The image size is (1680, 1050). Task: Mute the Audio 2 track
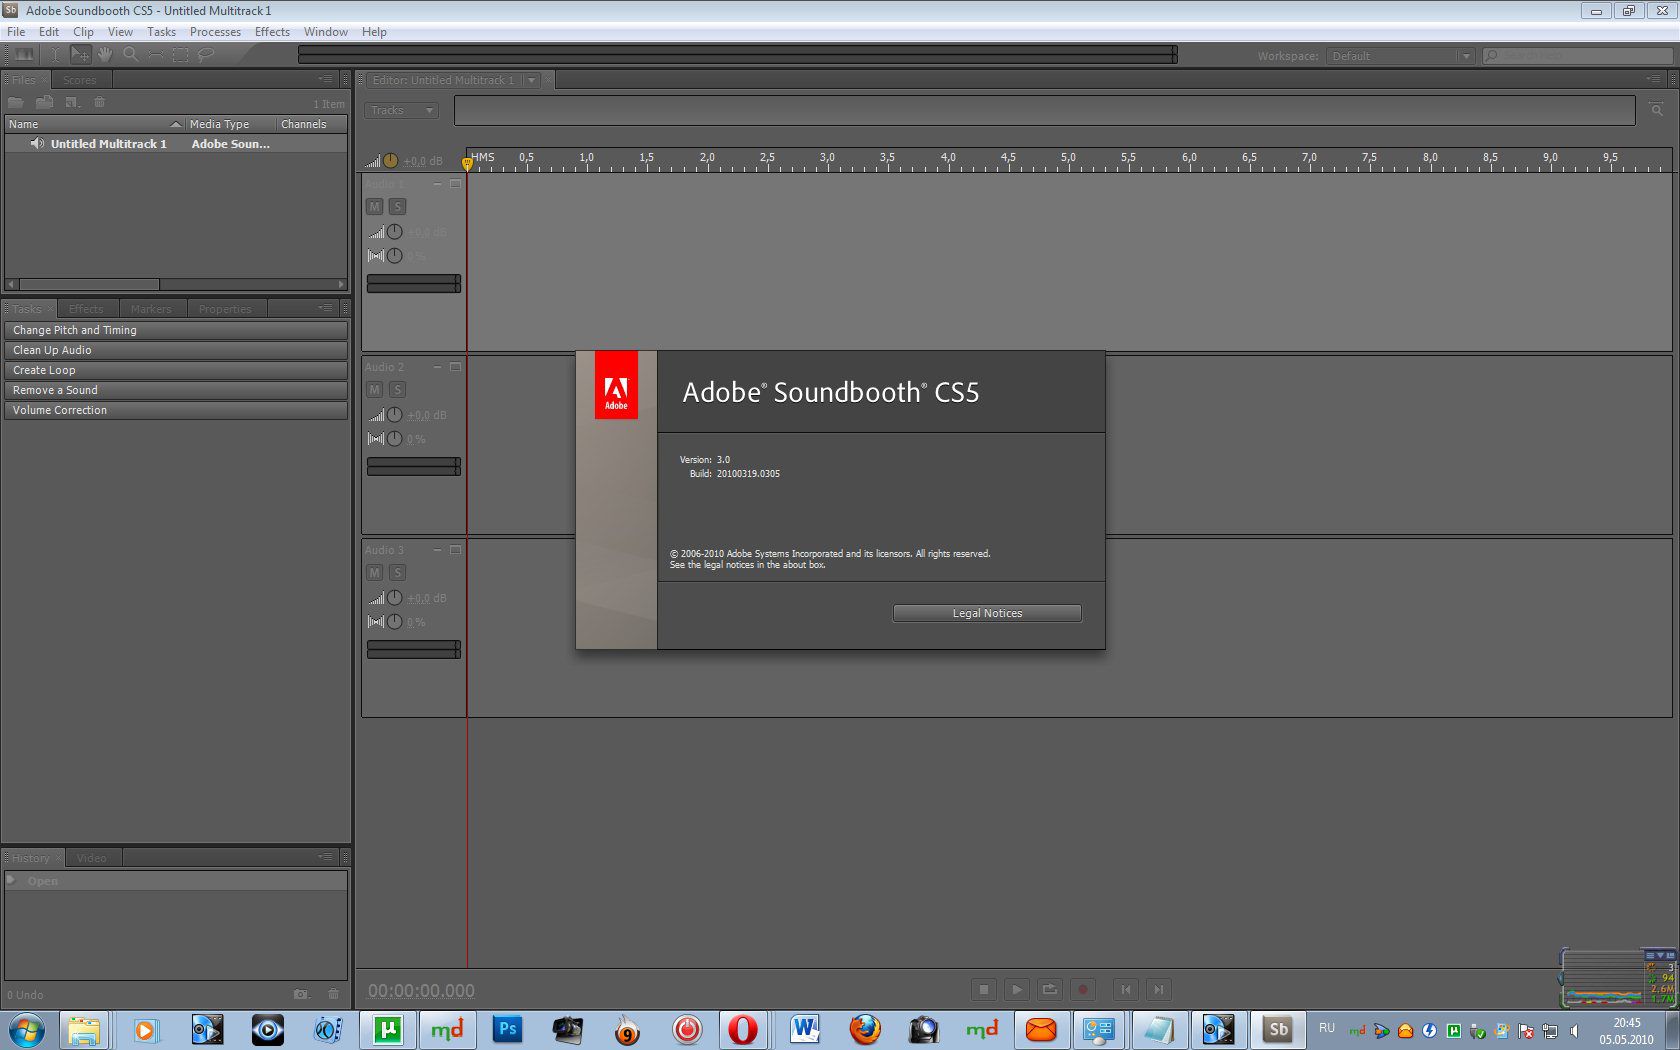click(374, 390)
